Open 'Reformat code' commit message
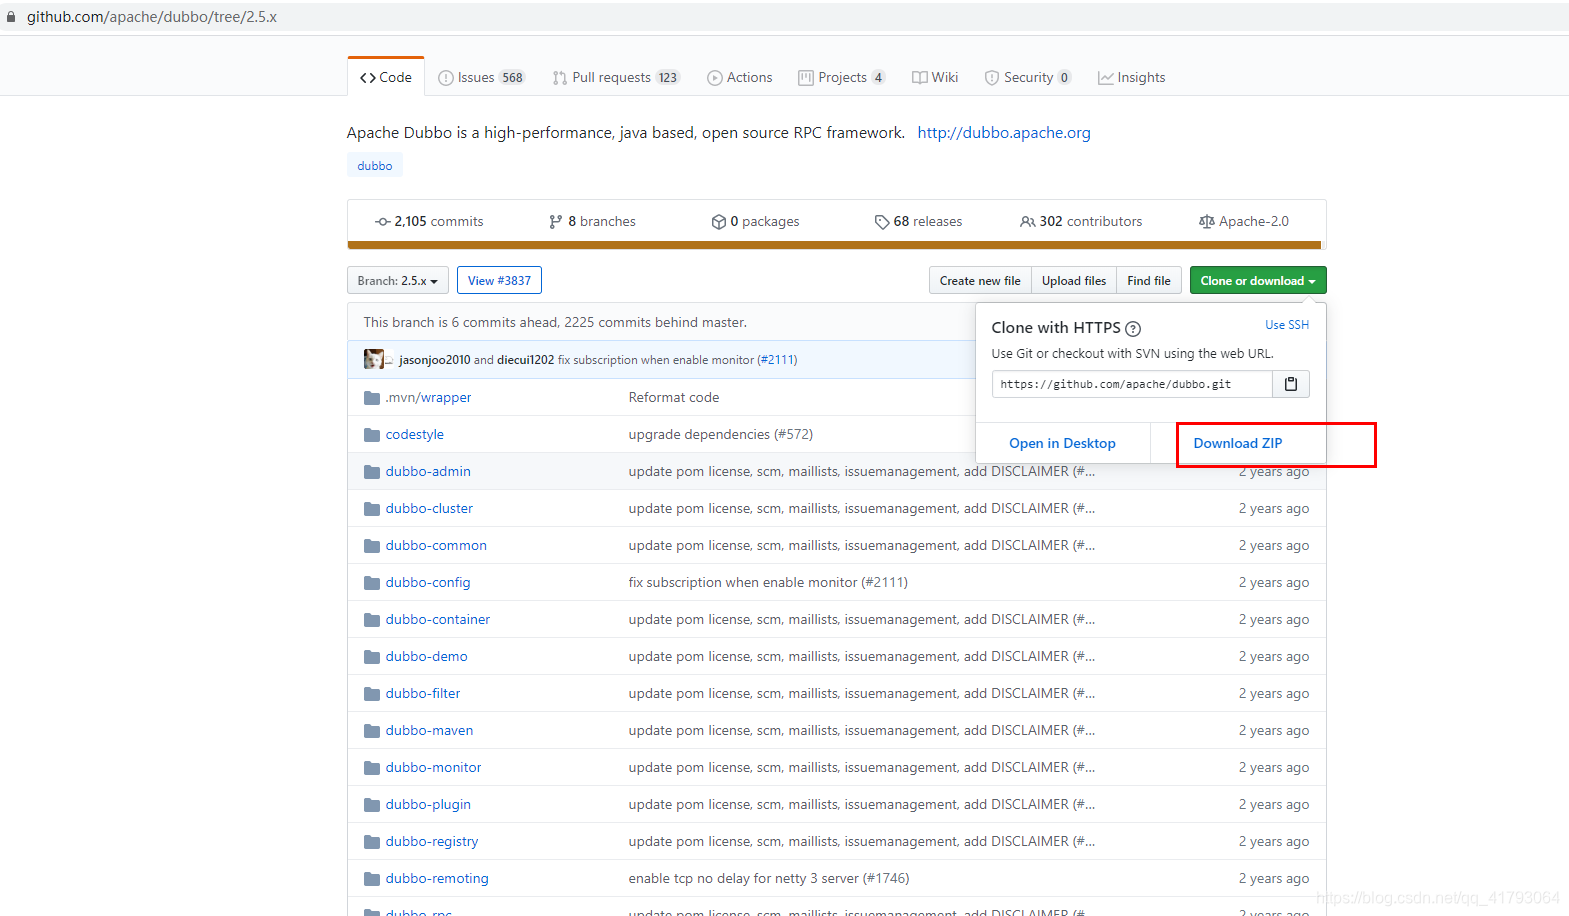The image size is (1569, 916). point(674,397)
